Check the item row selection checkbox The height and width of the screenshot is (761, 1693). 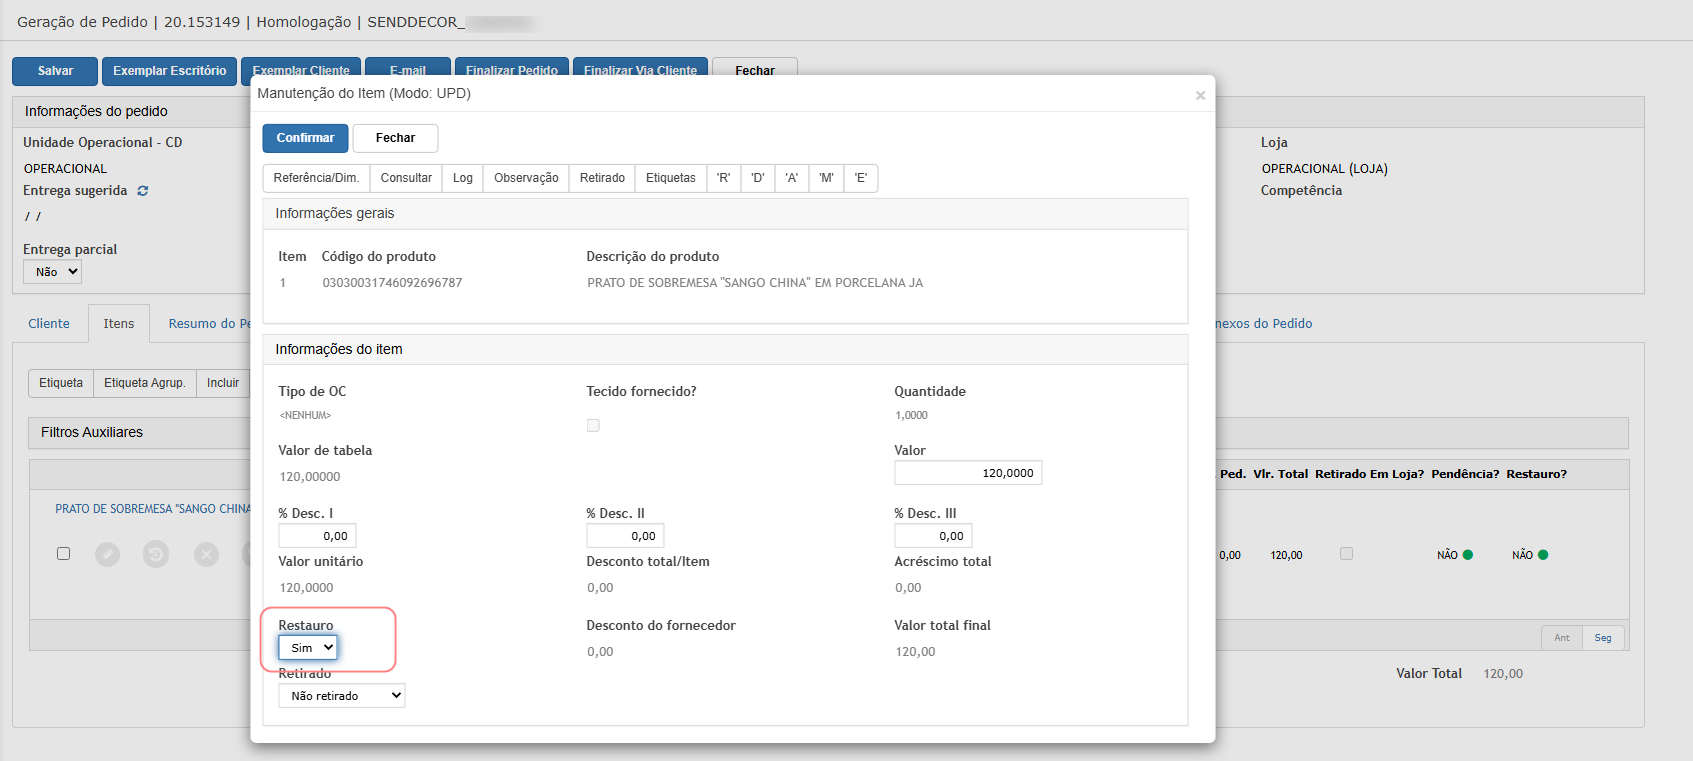pos(64,553)
